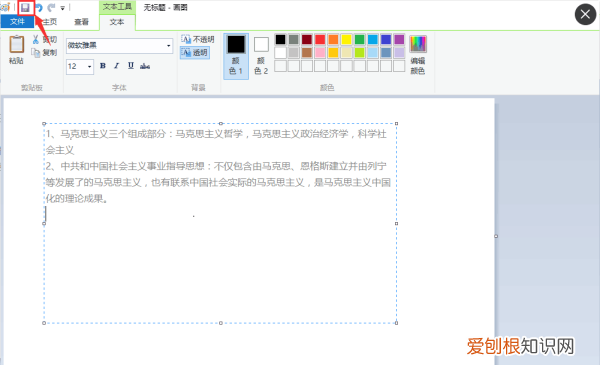
Task: Click text line 化的理论成果。
Action: pyautogui.click(x=77, y=199)
